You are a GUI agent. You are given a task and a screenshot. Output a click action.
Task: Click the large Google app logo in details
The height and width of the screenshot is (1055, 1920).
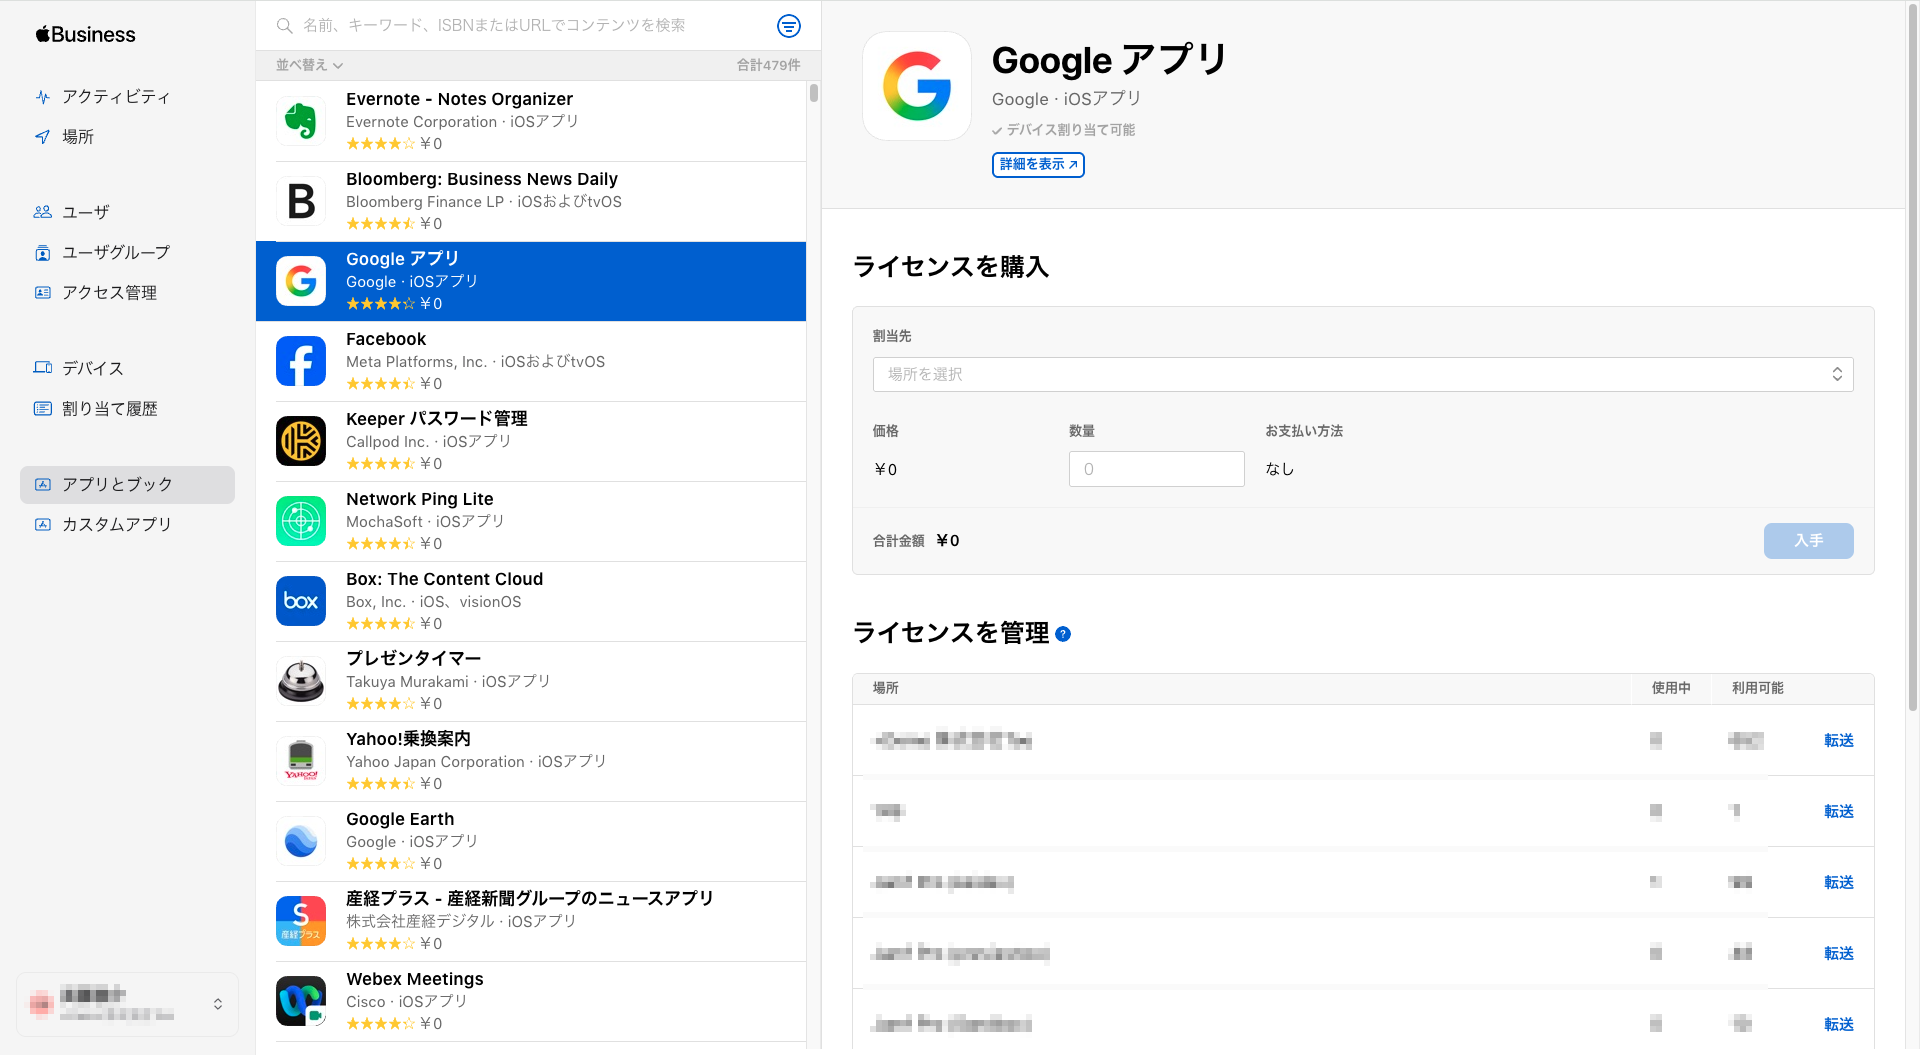pos(917,86)
